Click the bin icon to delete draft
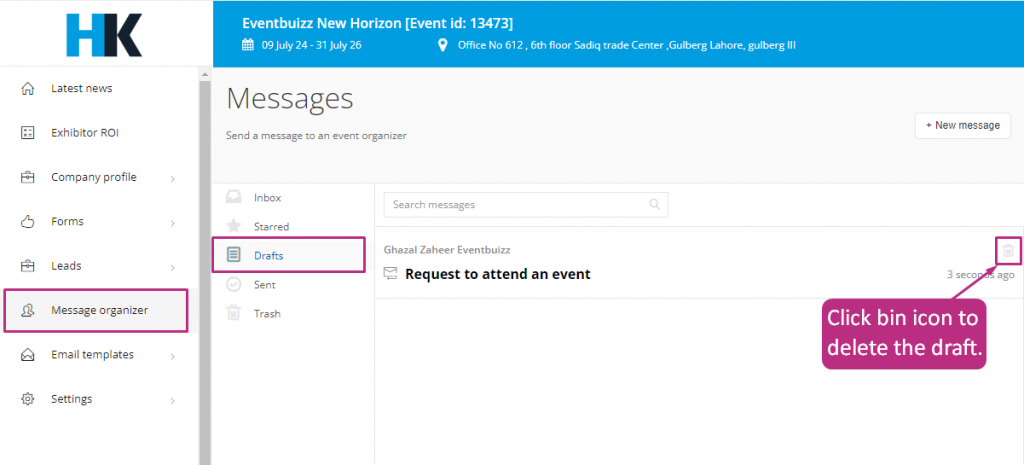This screenshot has width=1024, height=465. (x=1008, y=250)
